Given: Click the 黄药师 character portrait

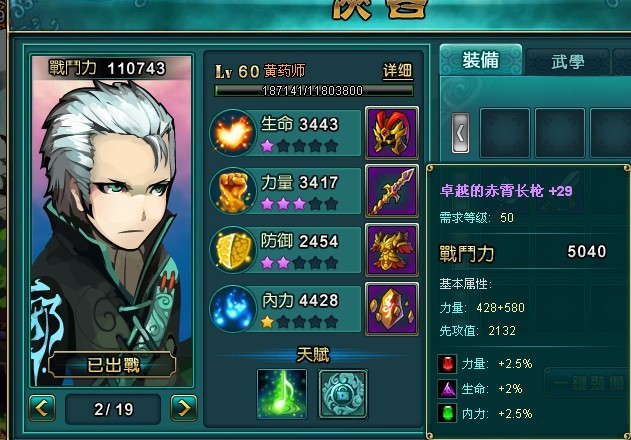Looking at the screenshot, I should click(x=112, y=221).
